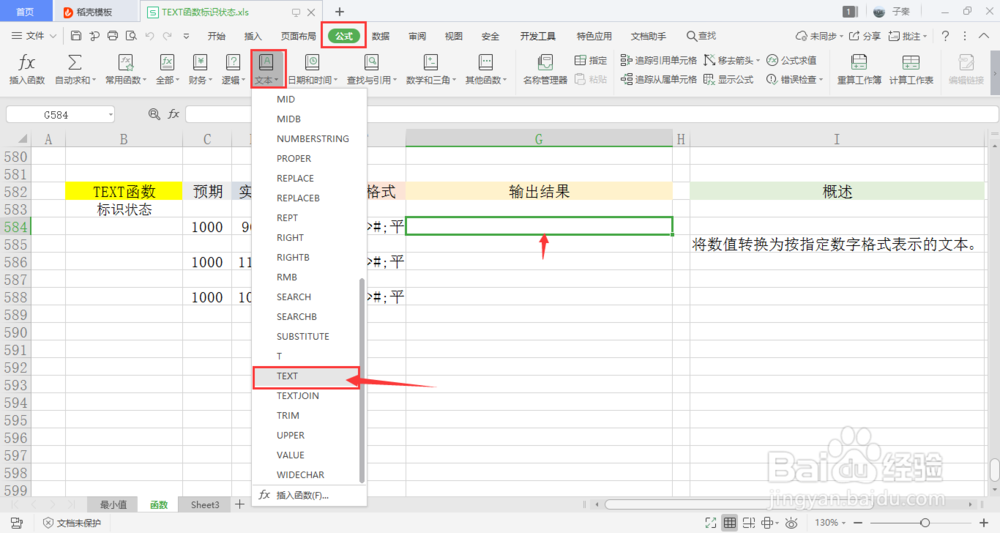
Task: Open Other Functions (其他函数) icon
Action: point(485,62)
